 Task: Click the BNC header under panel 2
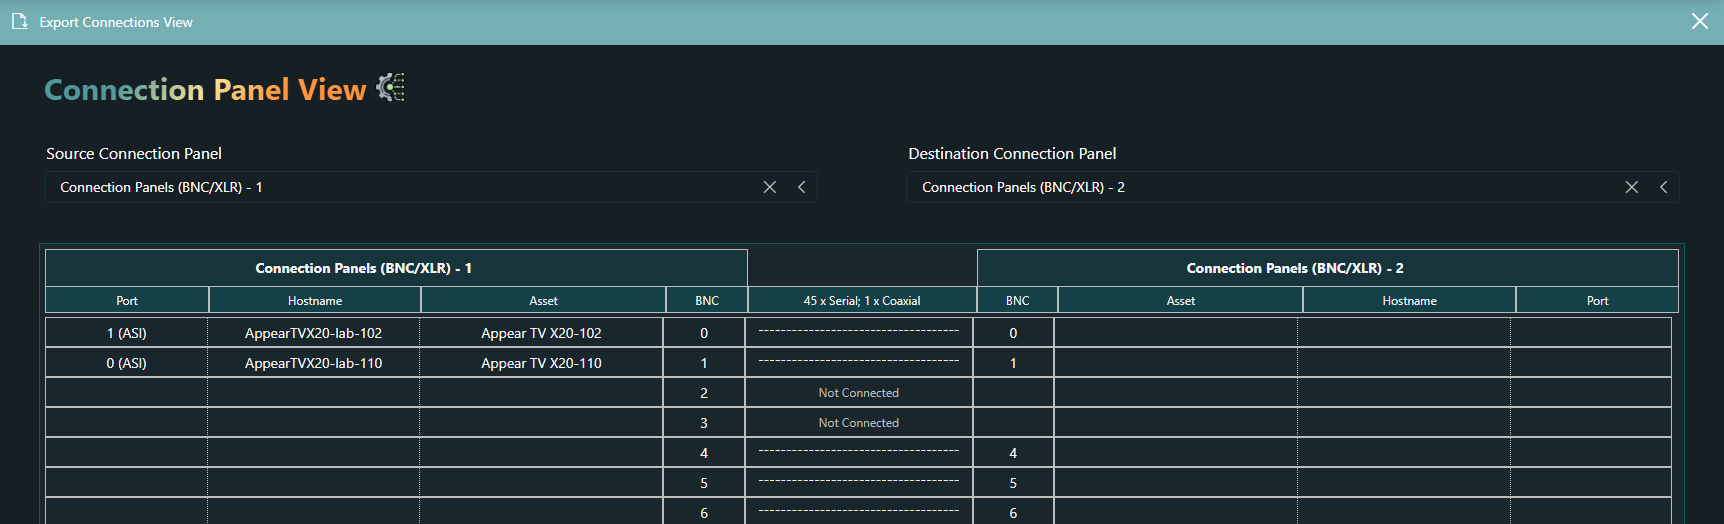tap(1018, 300)
